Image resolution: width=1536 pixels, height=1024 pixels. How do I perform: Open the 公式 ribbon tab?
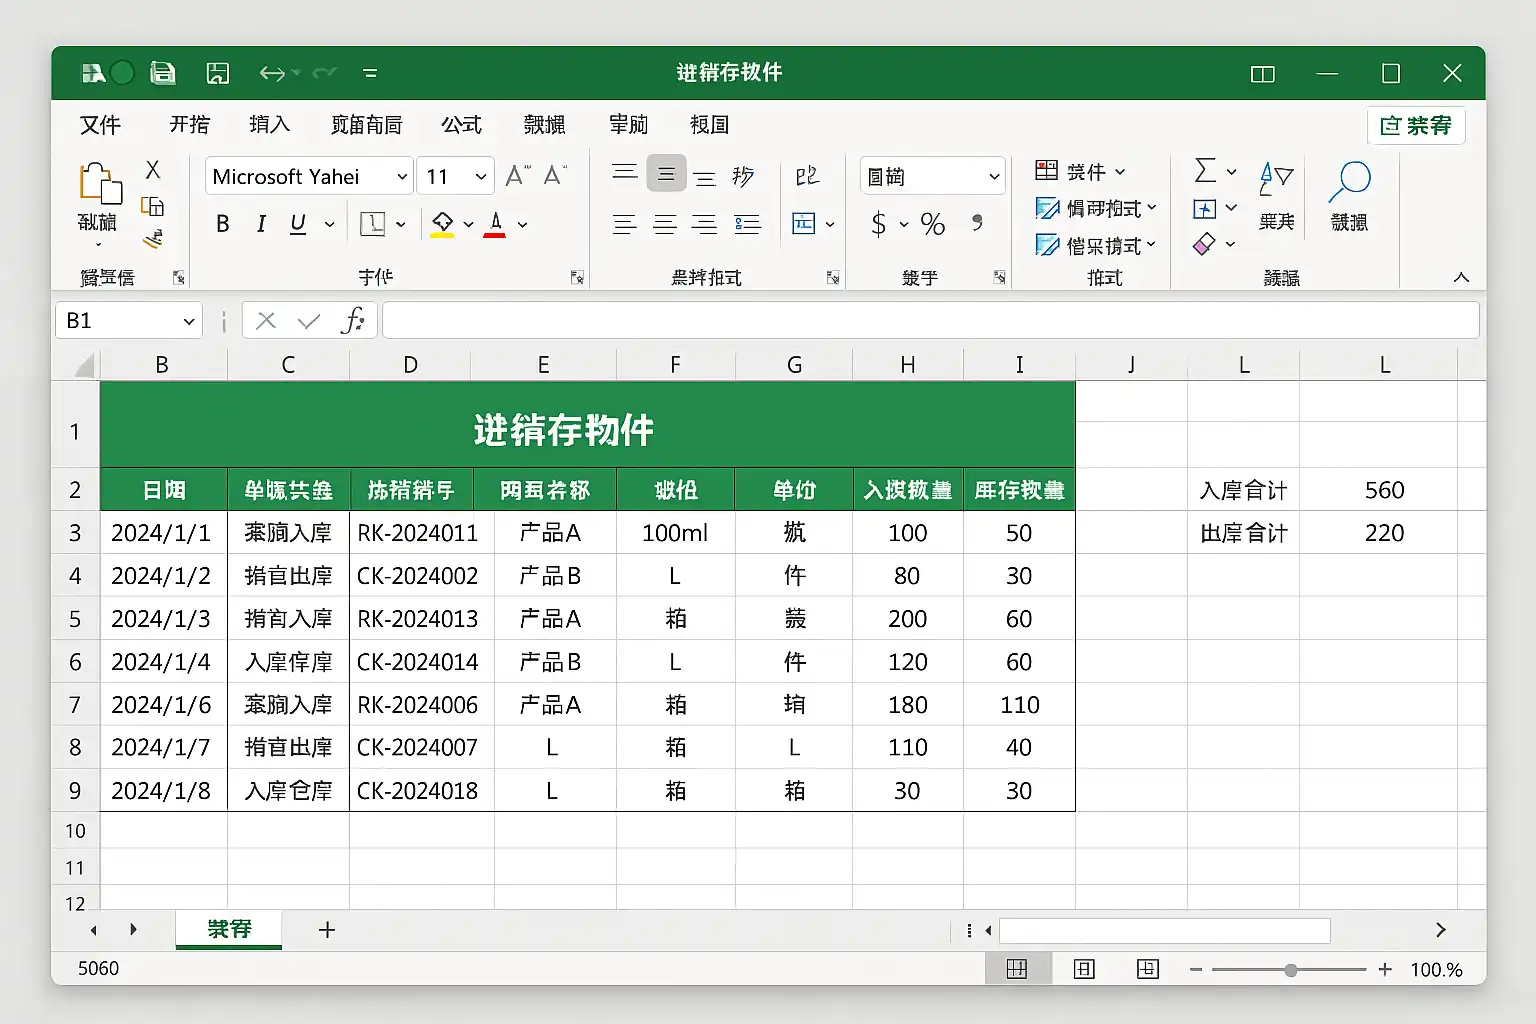(461, 125)
